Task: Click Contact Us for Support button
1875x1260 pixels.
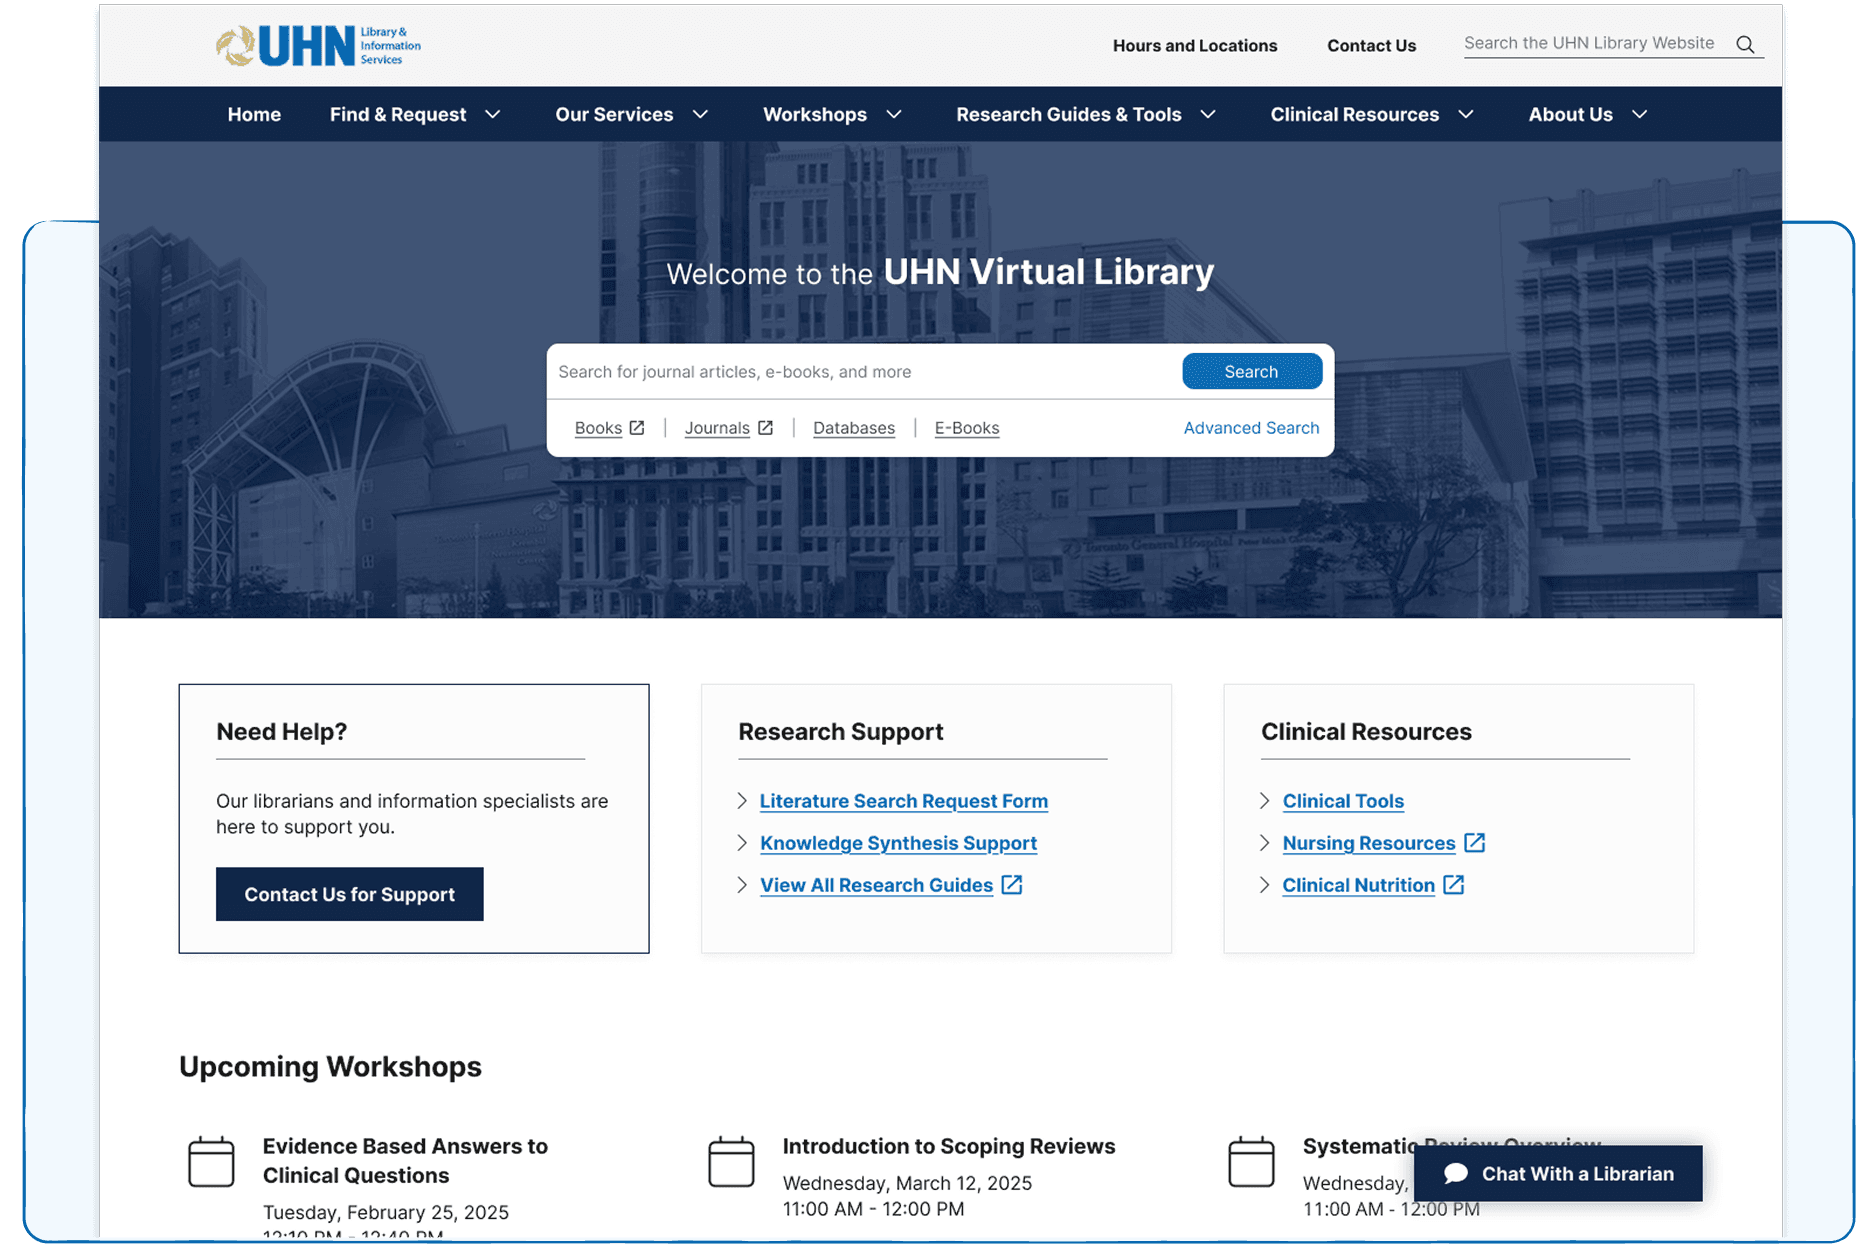Action: pos(350,894)
